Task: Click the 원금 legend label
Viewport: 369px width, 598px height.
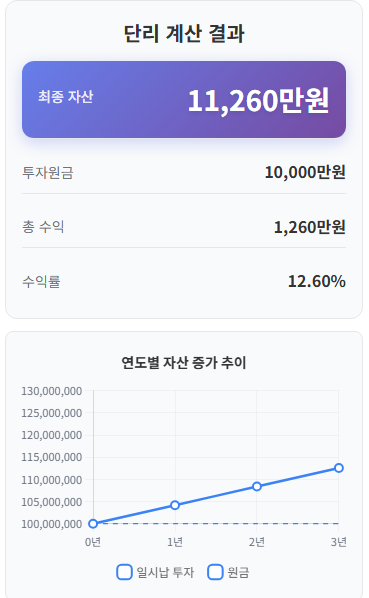Action: (238, 572)
